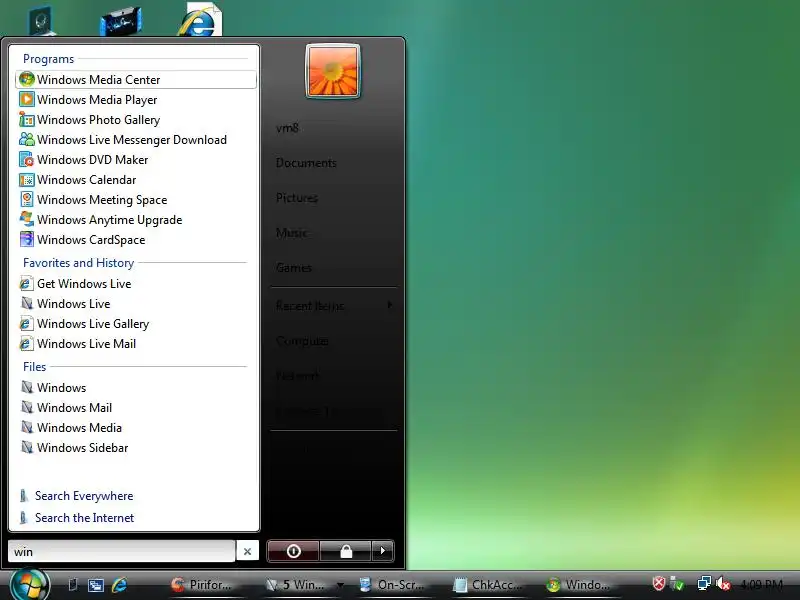Click the power button in Start menu

coord(293,551)
